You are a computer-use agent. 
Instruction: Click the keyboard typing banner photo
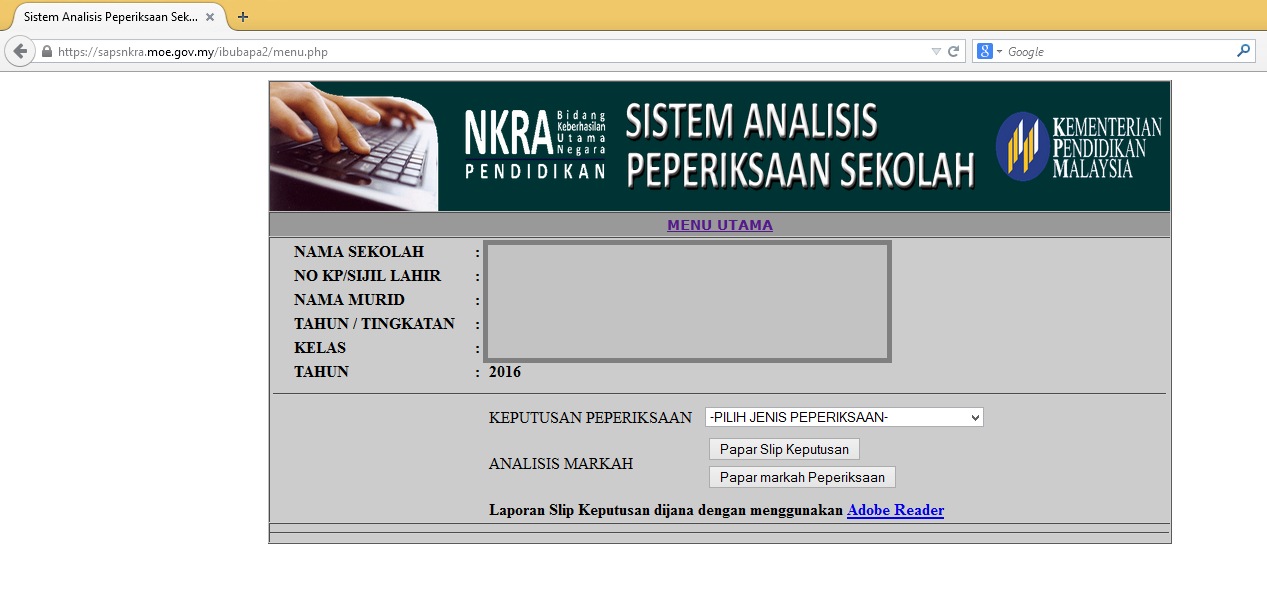(x=354, y=146)
